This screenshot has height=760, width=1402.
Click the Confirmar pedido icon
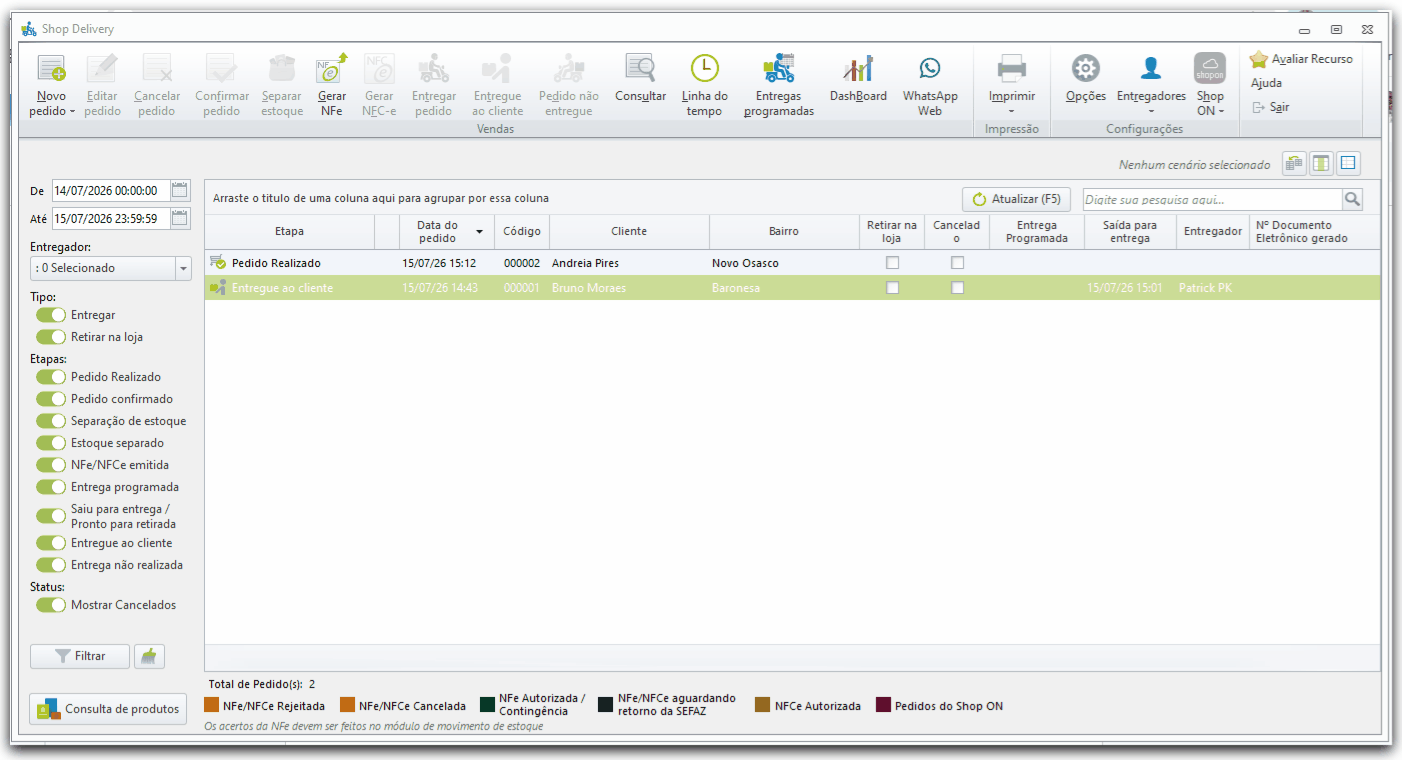coord(222,68)
